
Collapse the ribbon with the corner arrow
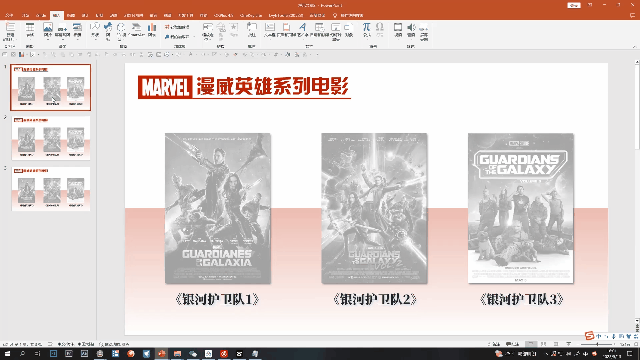(x=634, y=47)
